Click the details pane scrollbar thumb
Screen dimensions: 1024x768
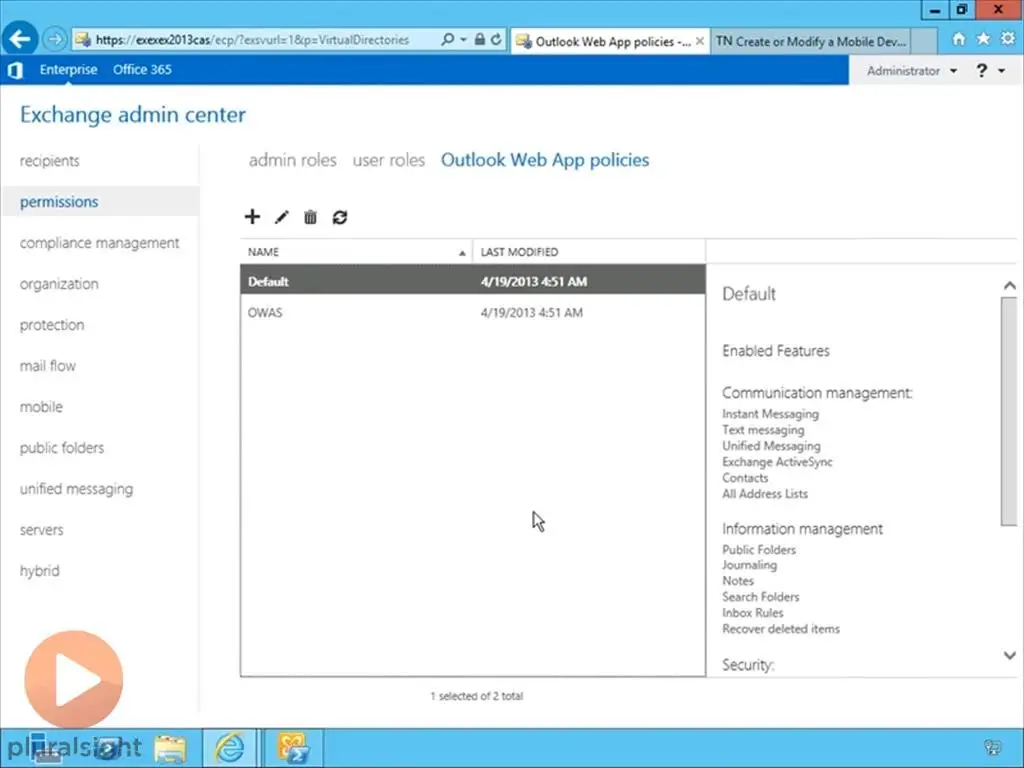[x=1009, y=410]
